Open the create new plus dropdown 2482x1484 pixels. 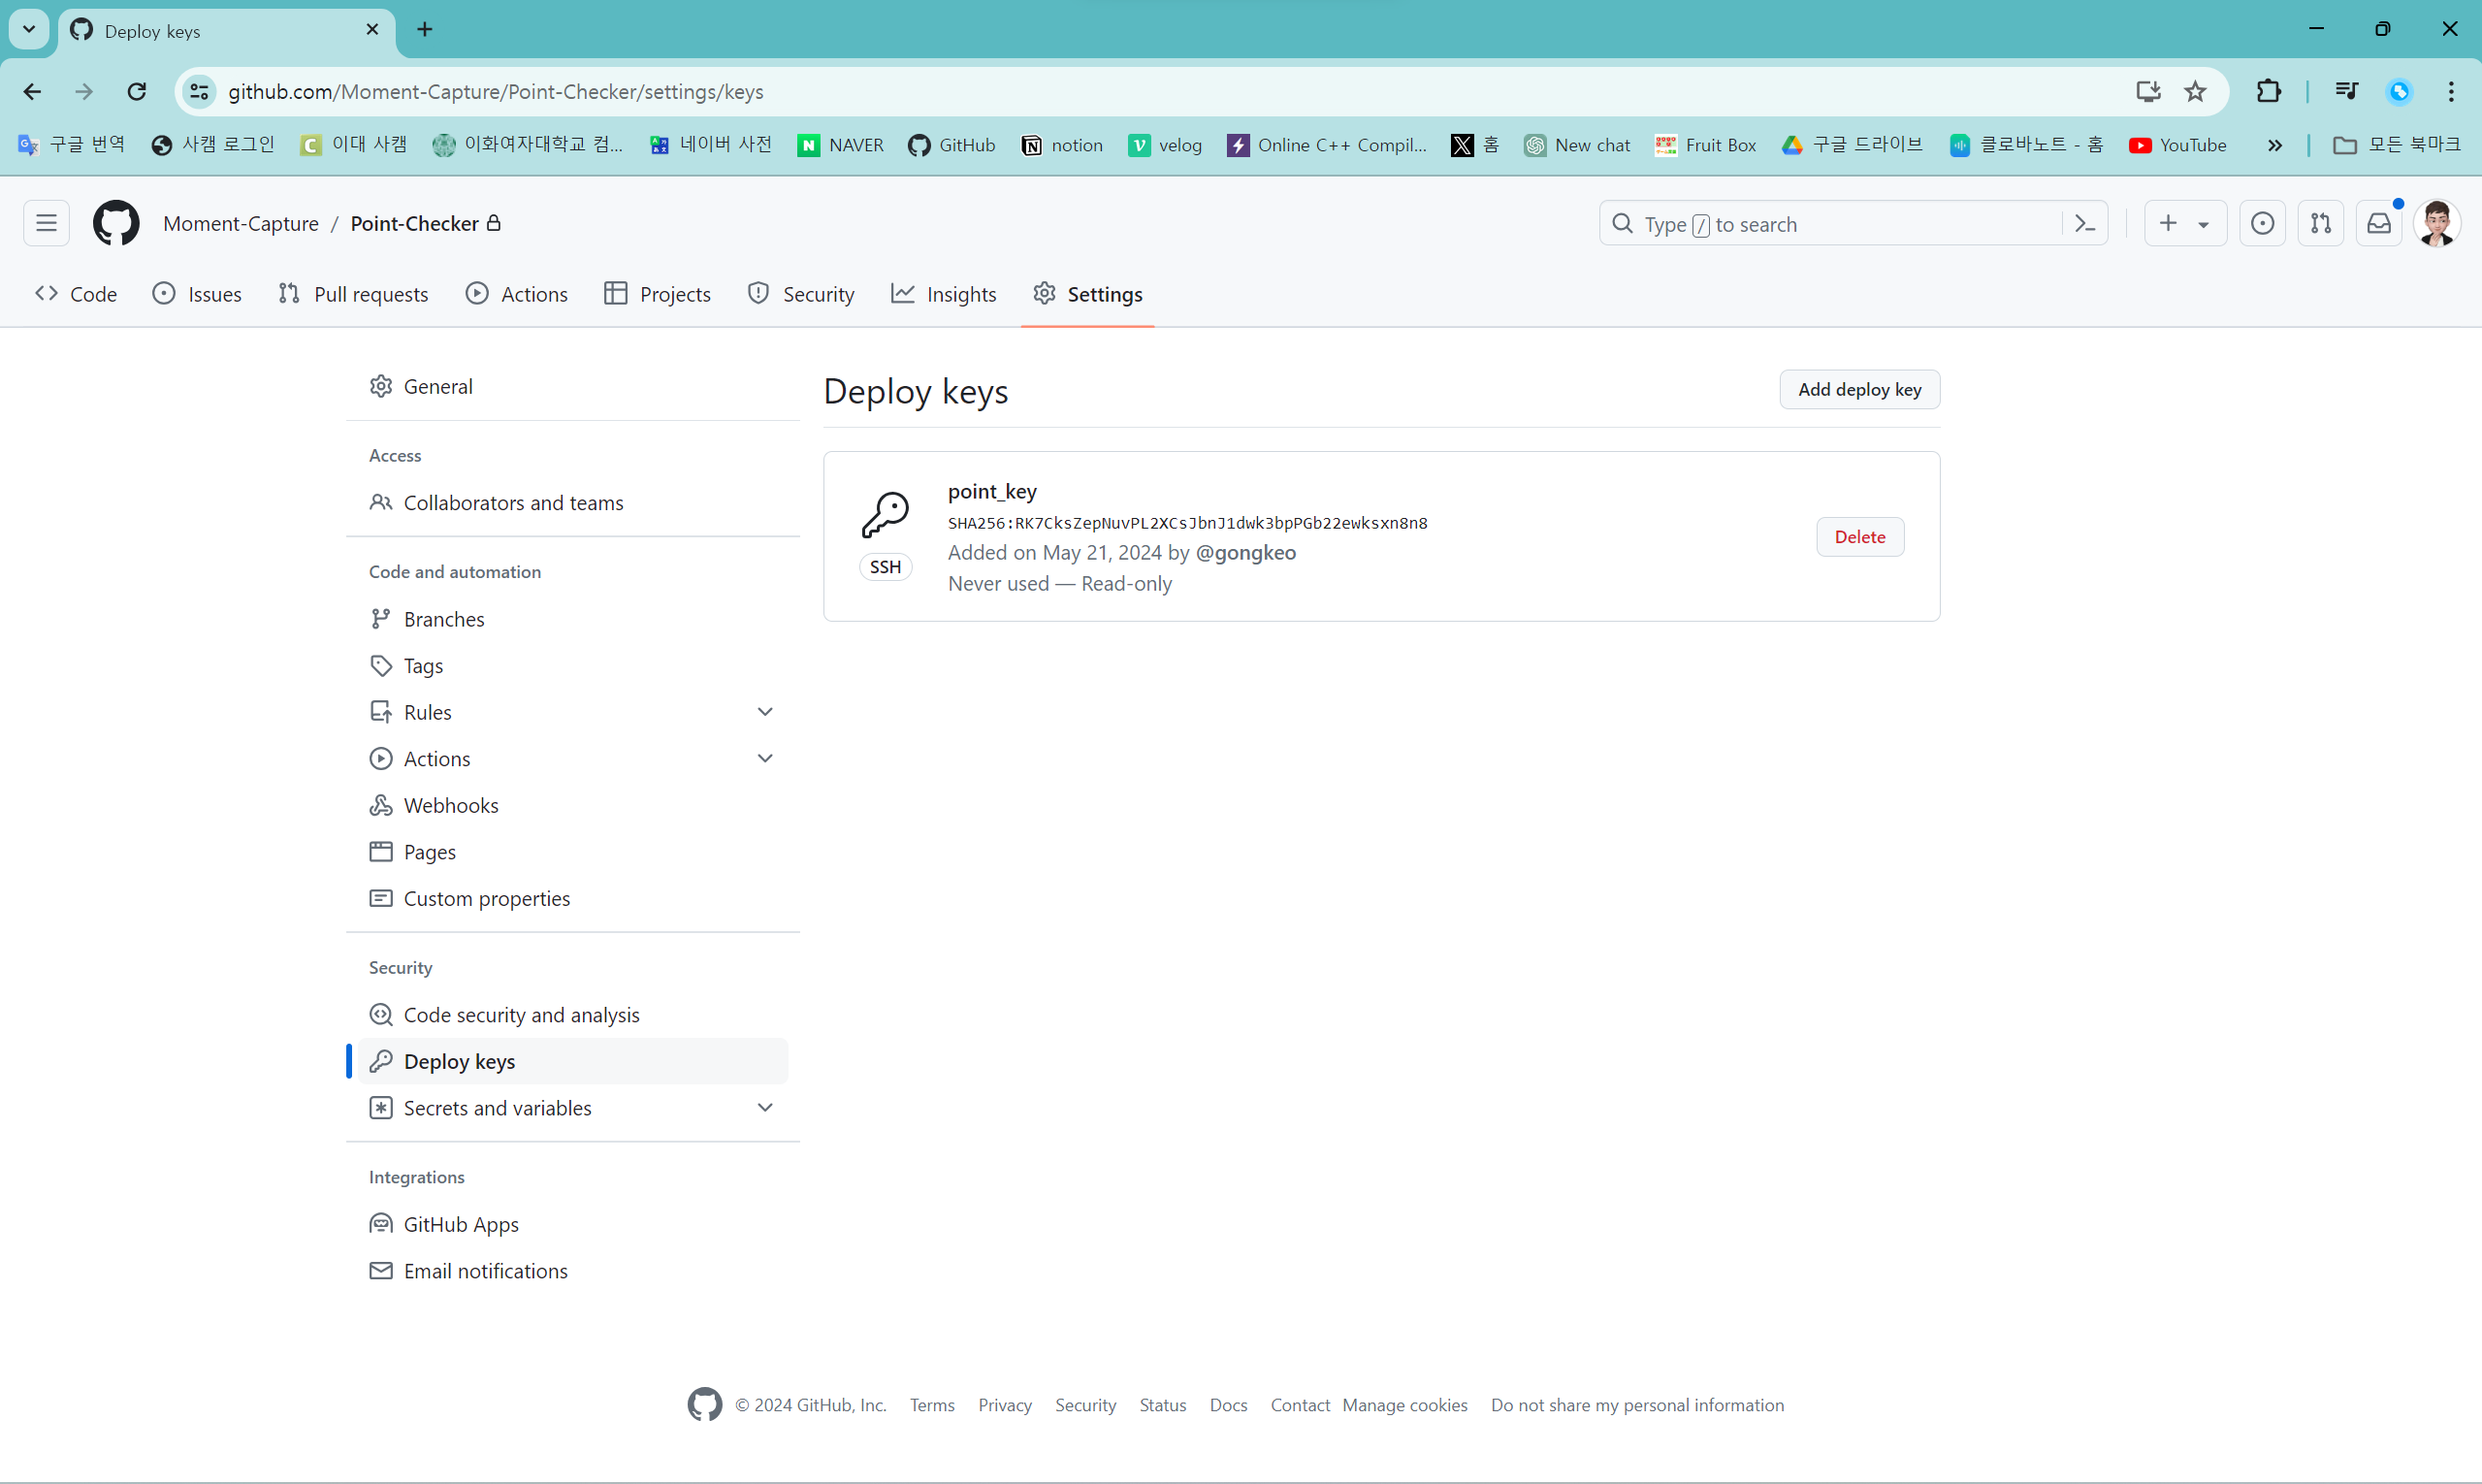(2184, 223)
